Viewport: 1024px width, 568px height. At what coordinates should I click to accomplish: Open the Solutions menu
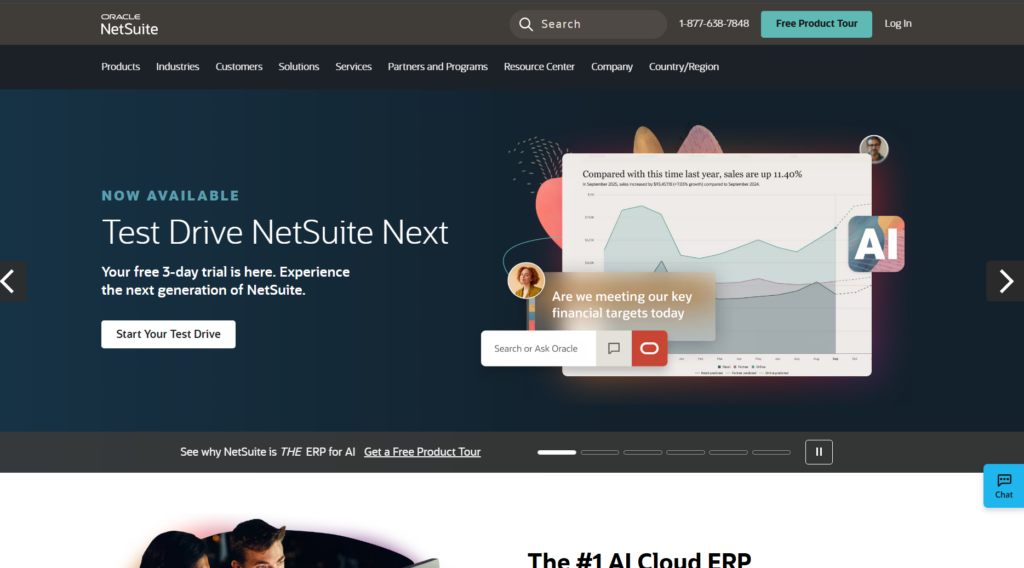click(x=298, y=67)
